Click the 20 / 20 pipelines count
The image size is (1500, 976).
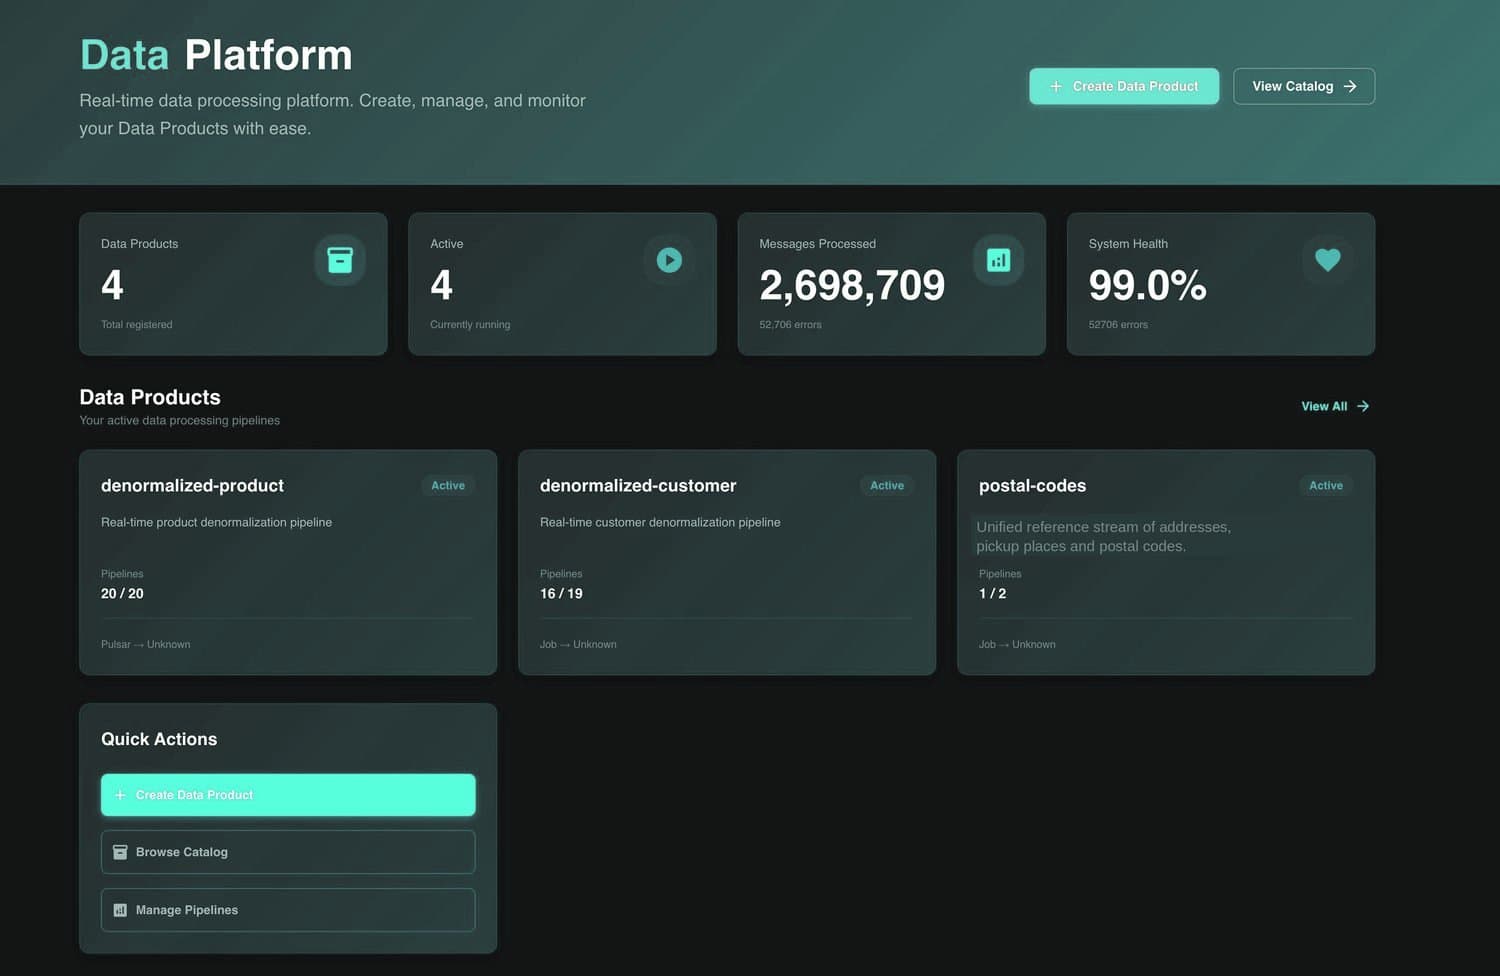tap(122, 594)
